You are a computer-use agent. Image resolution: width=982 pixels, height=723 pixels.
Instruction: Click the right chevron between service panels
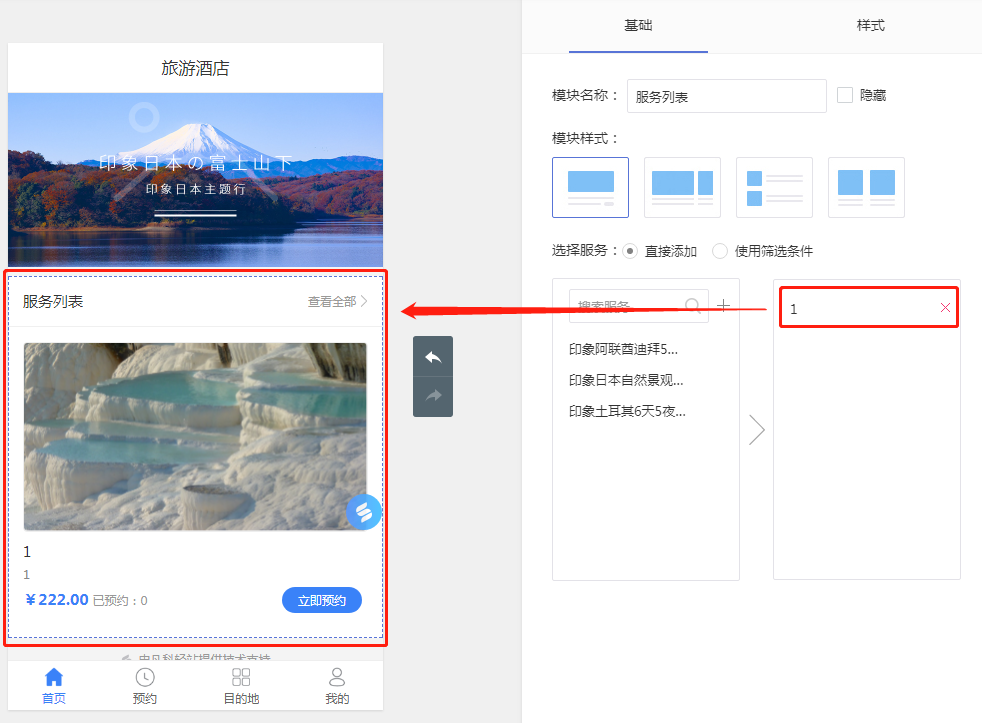(x=757, y=430)
